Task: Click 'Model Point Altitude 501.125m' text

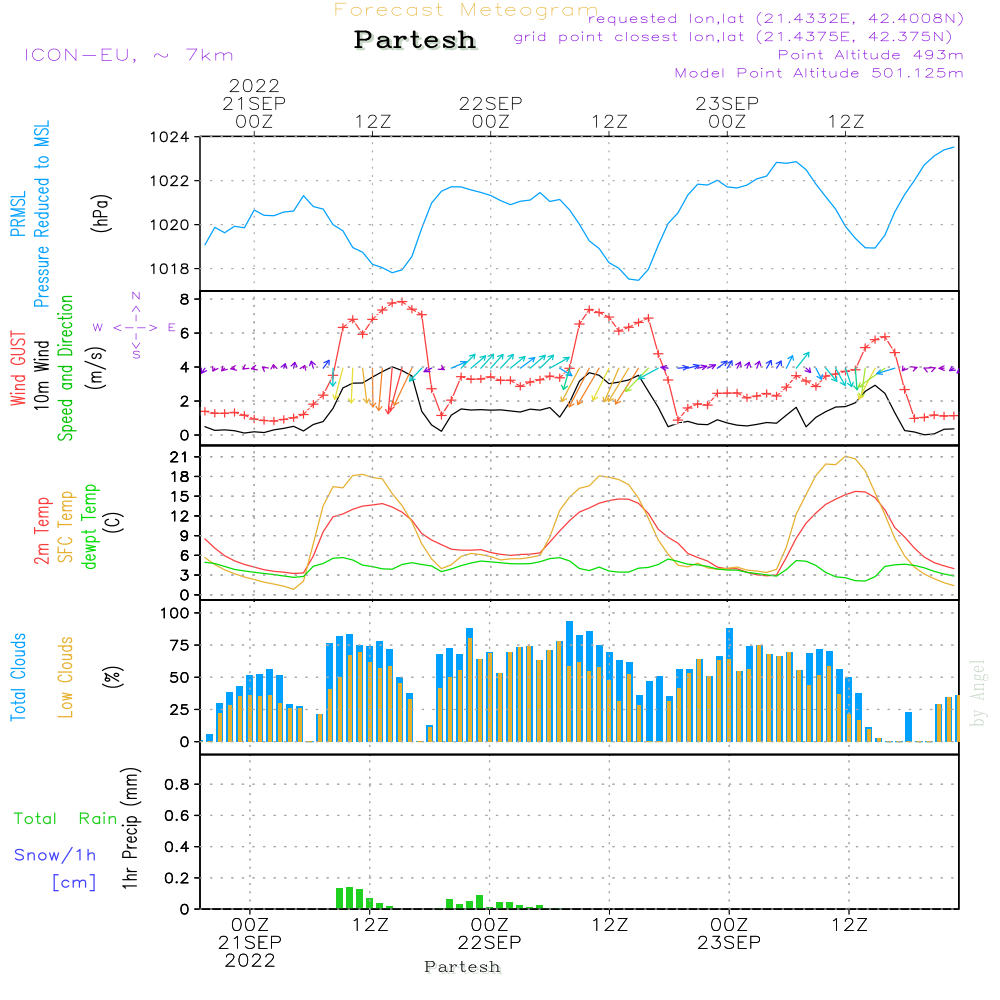Action: 819,73
